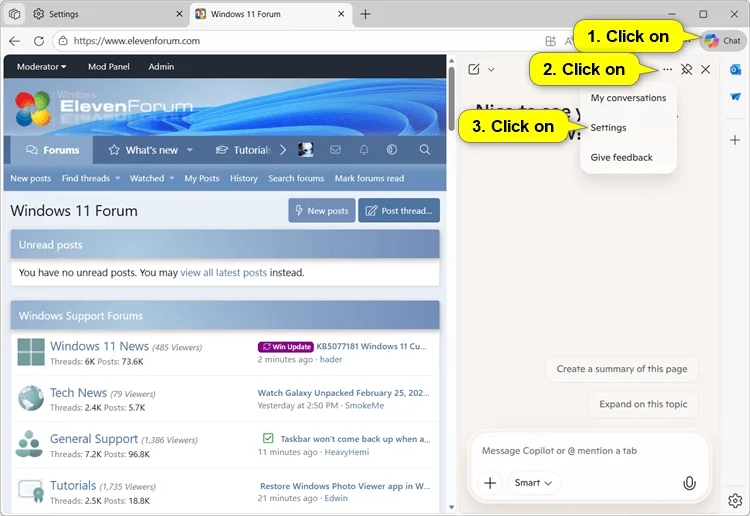Open the Tutorials forum link in the list

(73, 485)
